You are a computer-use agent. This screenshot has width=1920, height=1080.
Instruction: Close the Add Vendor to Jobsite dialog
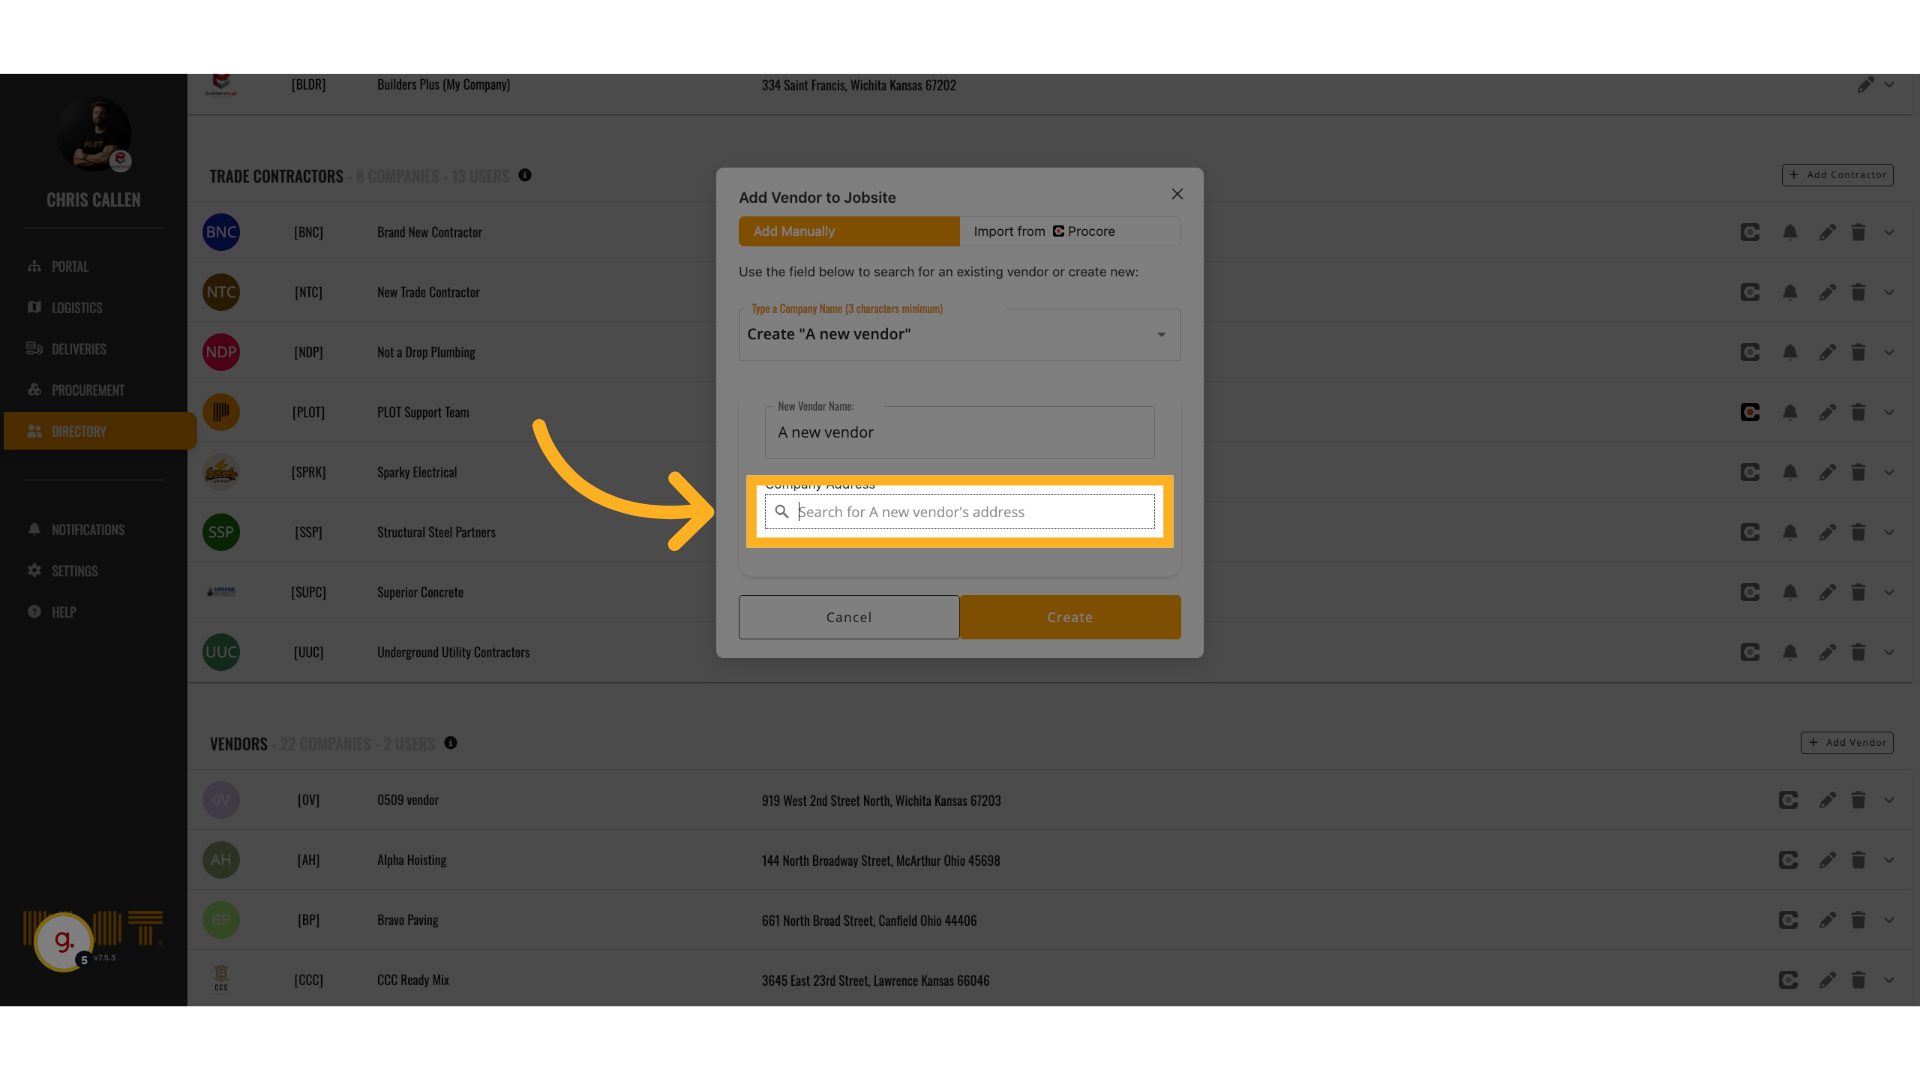pyautogui.click(x=1177, y=194)
